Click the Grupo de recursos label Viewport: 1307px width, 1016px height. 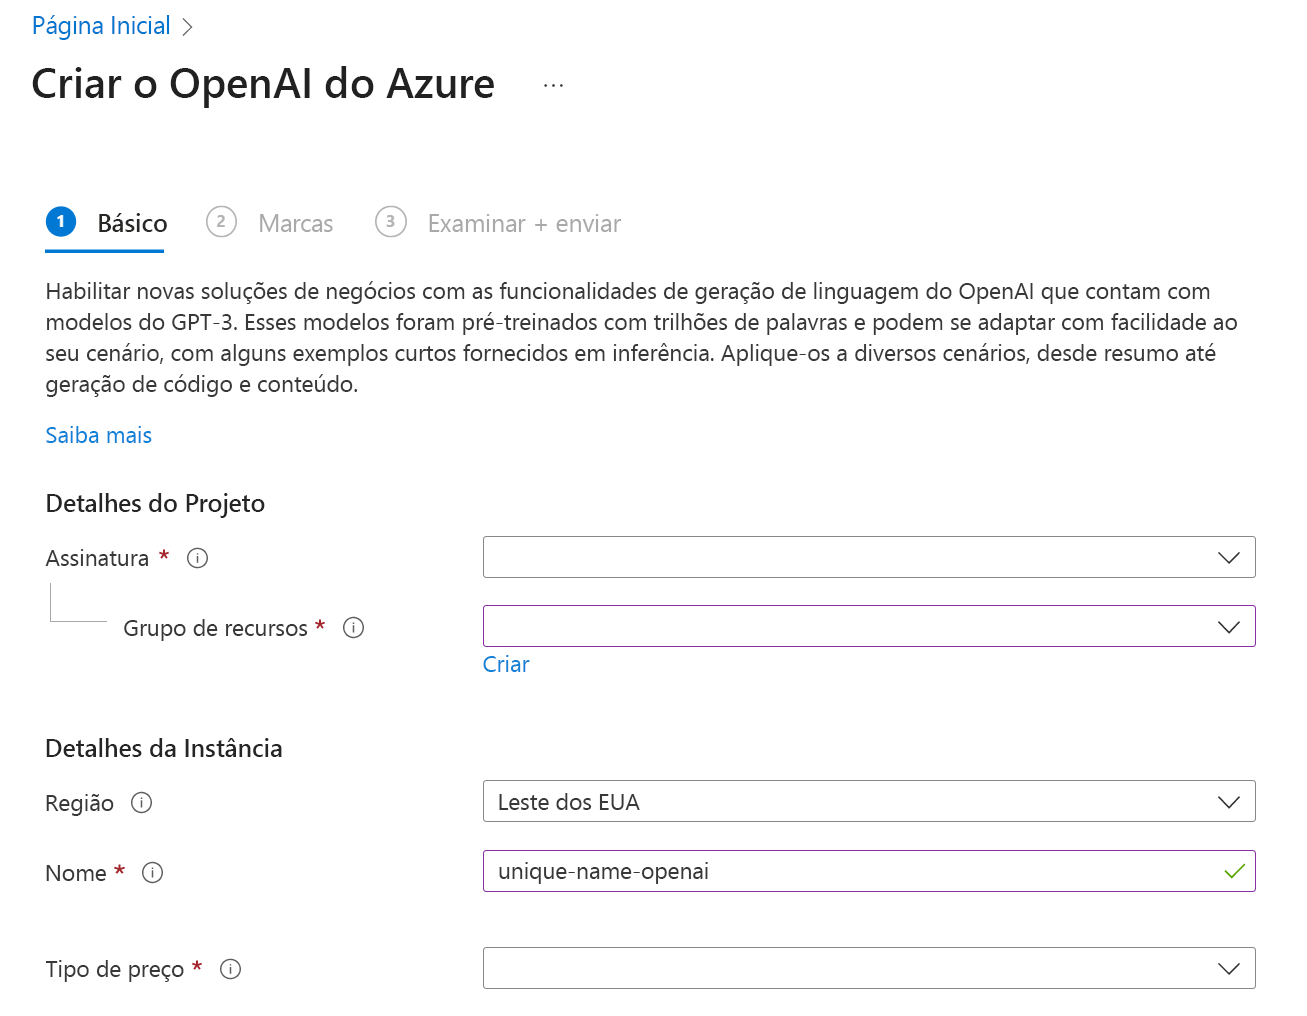215,628
